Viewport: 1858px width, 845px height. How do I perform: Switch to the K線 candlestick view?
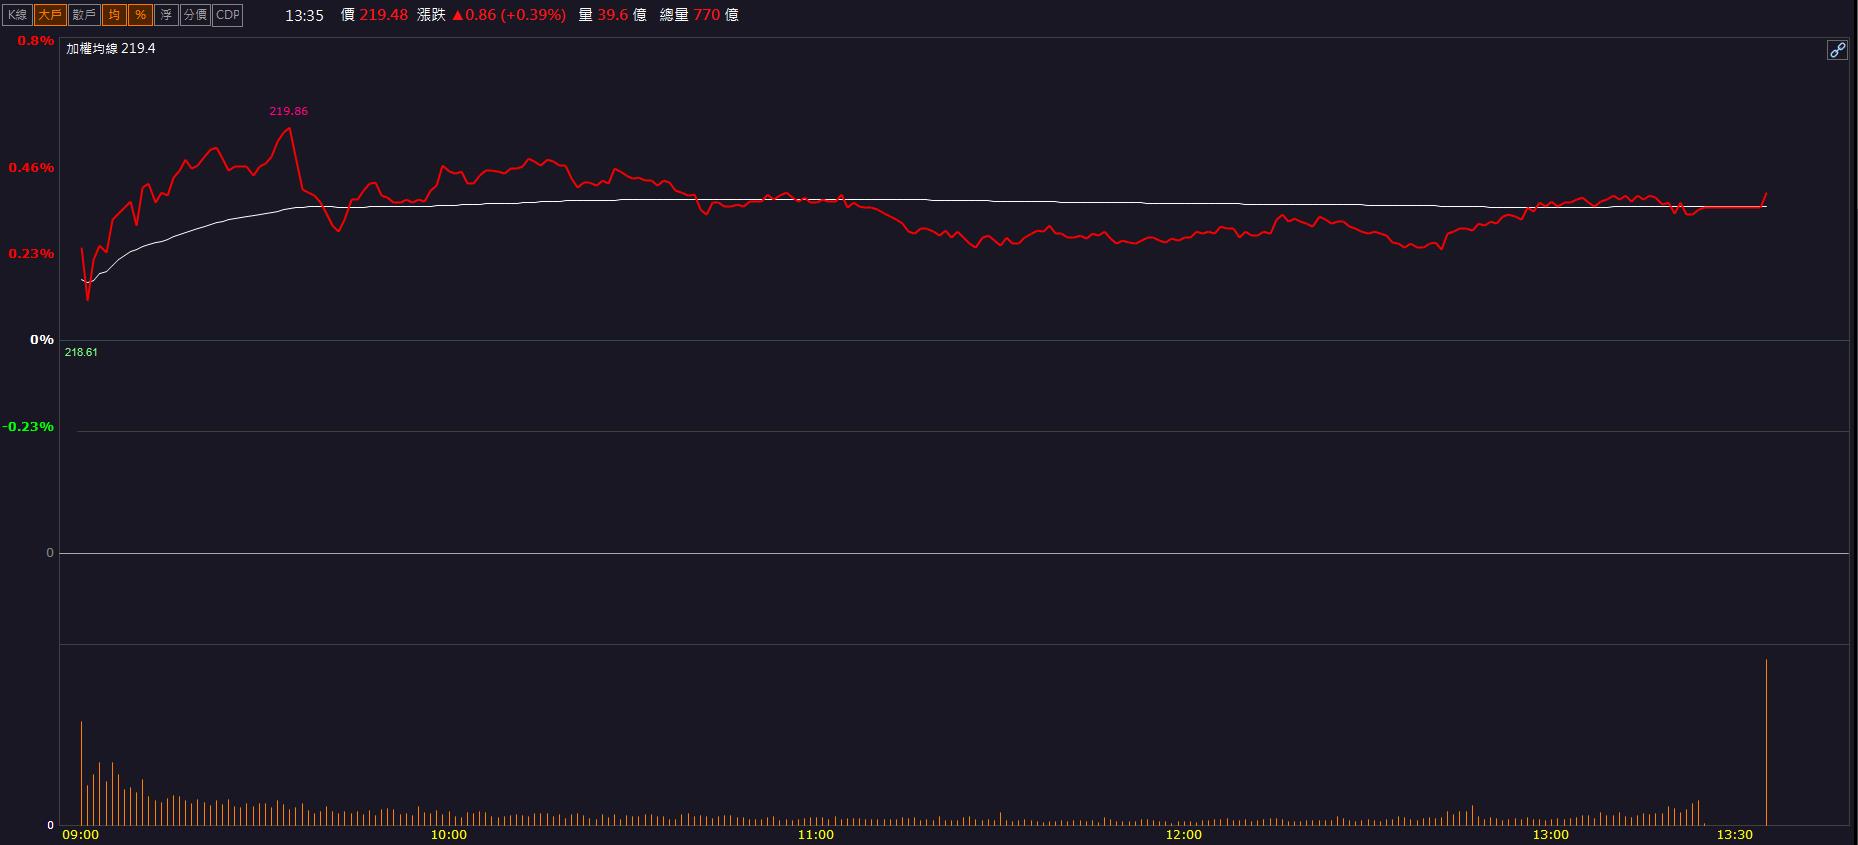(18, 15)
